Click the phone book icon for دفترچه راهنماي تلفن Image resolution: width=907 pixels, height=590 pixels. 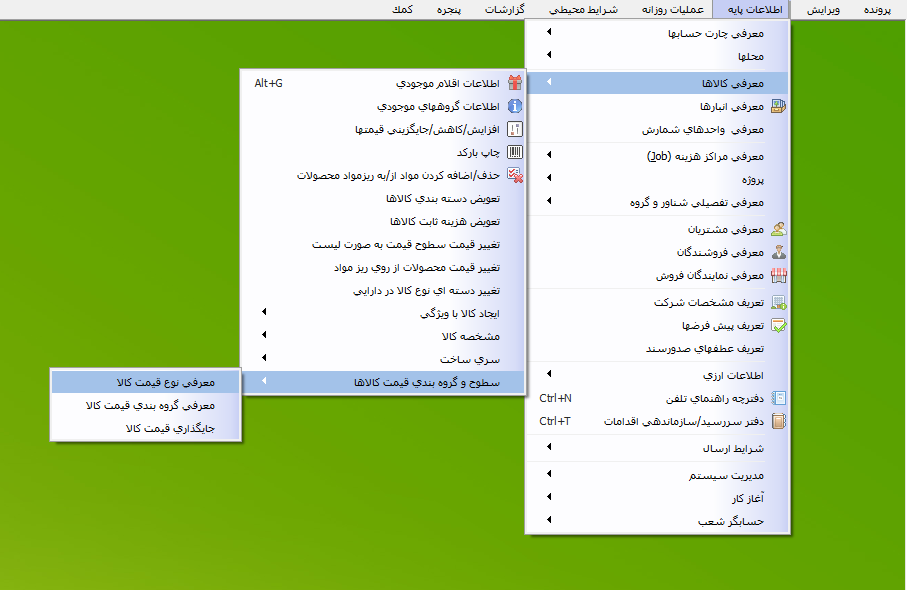(778, 398)
